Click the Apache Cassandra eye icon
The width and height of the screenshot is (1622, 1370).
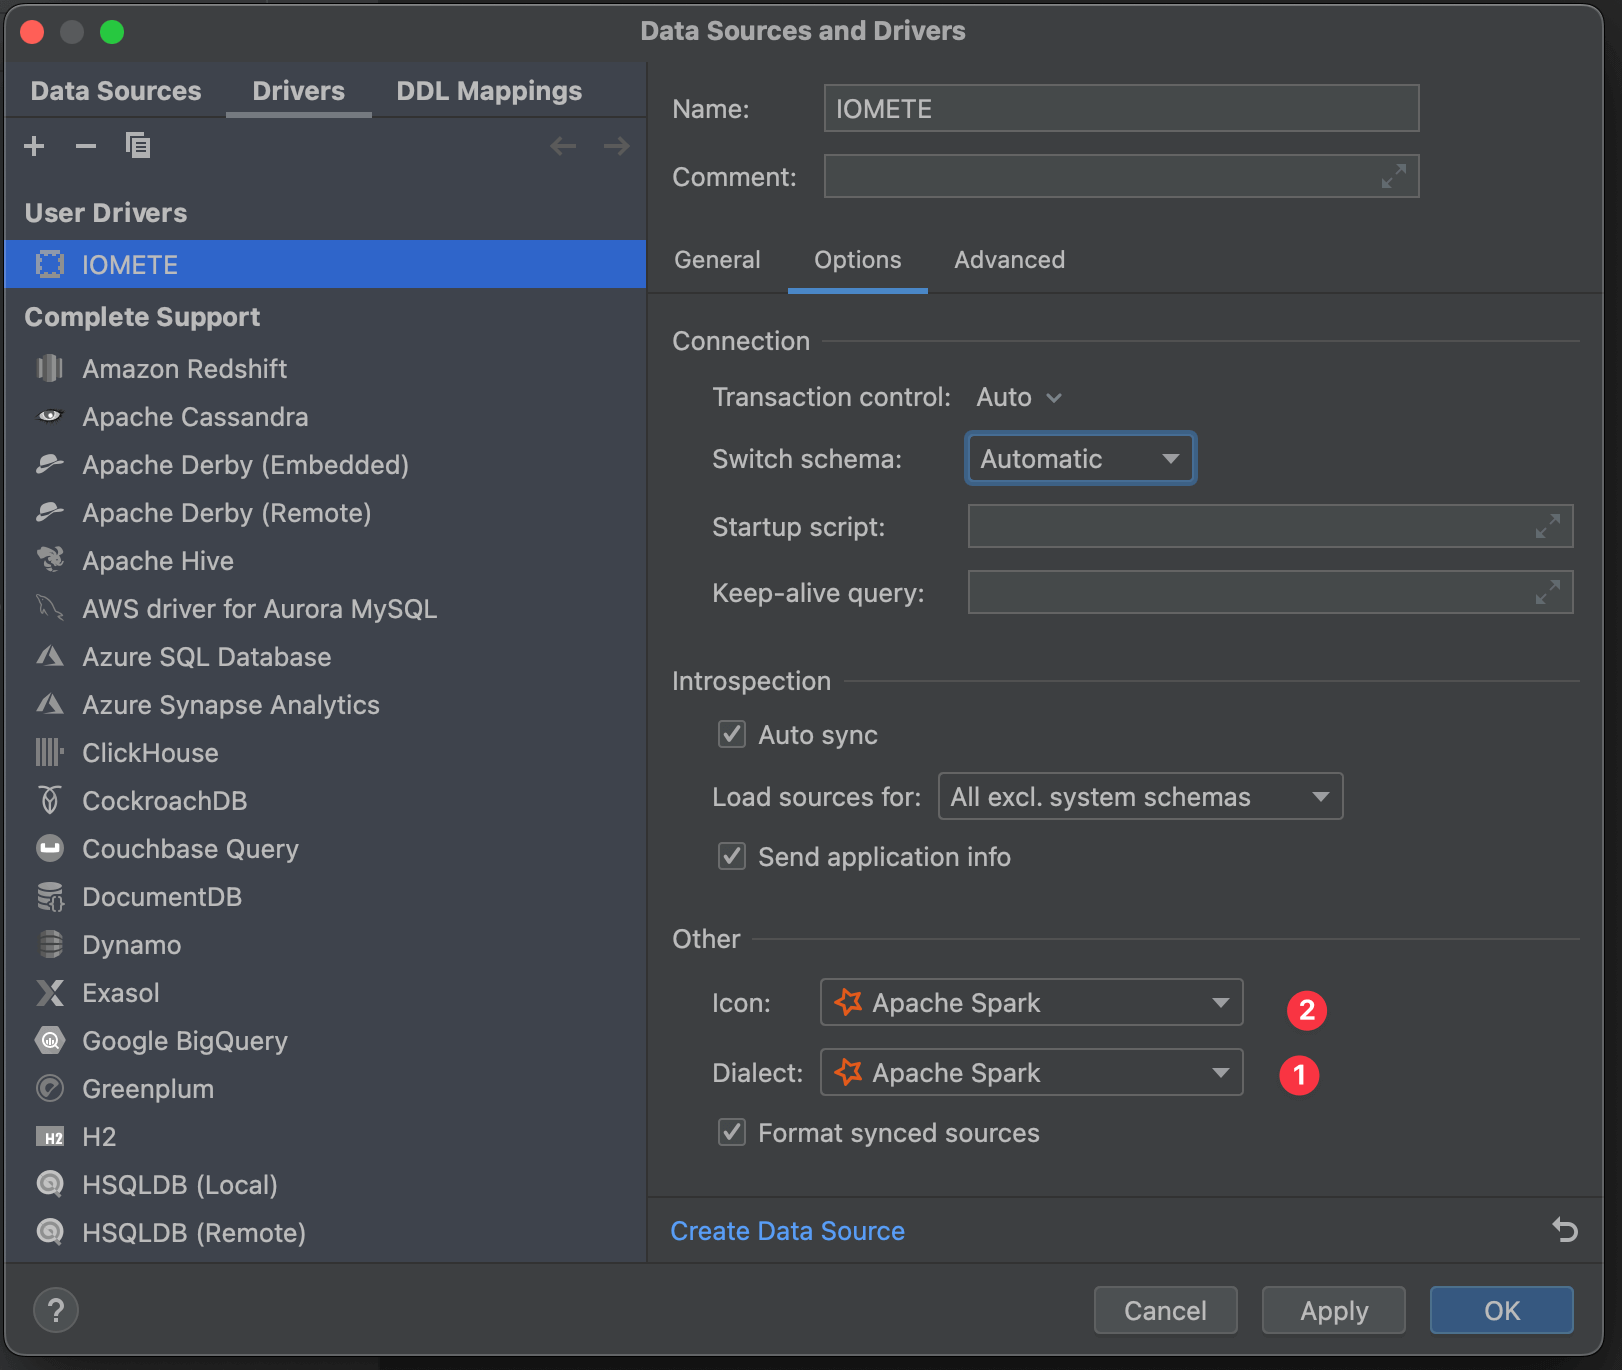coord(50,416)
